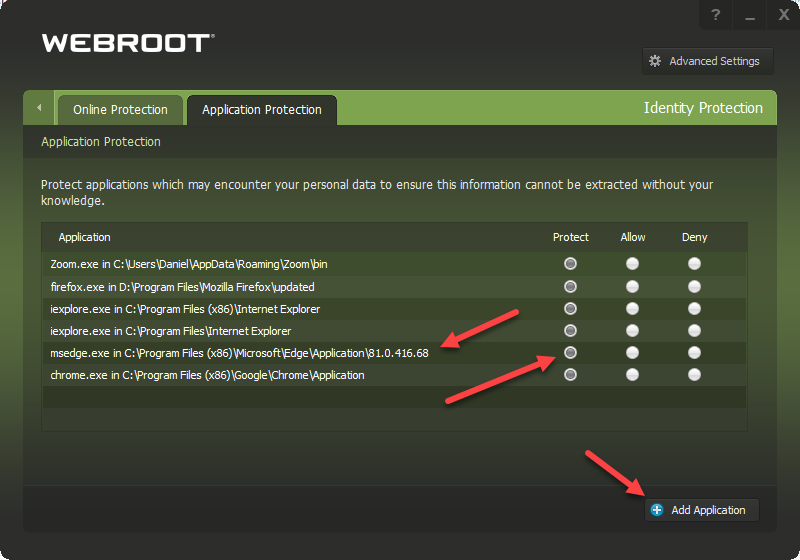
Task: Click the help question mark icon
Action: (716, 15)
